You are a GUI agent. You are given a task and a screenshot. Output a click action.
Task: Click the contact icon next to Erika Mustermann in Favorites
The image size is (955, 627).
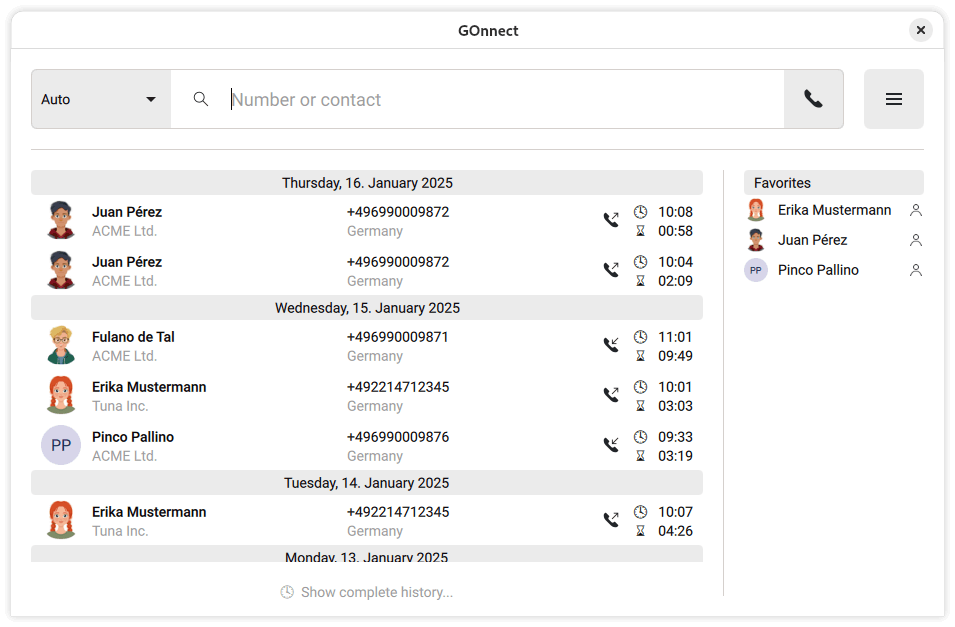[916, 210]
